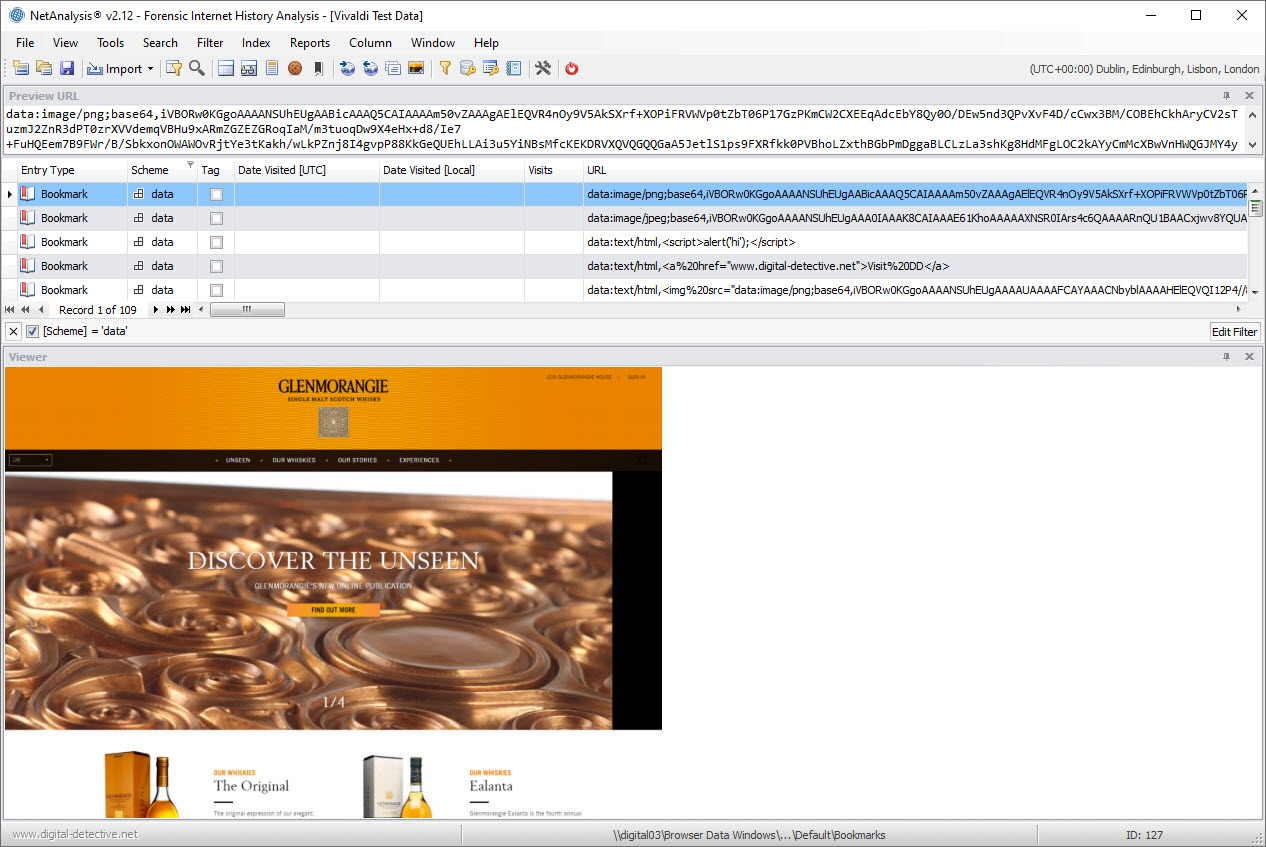The image size is (1266, 847).
Task: Go to the first record navigator button
Action: 11,310
